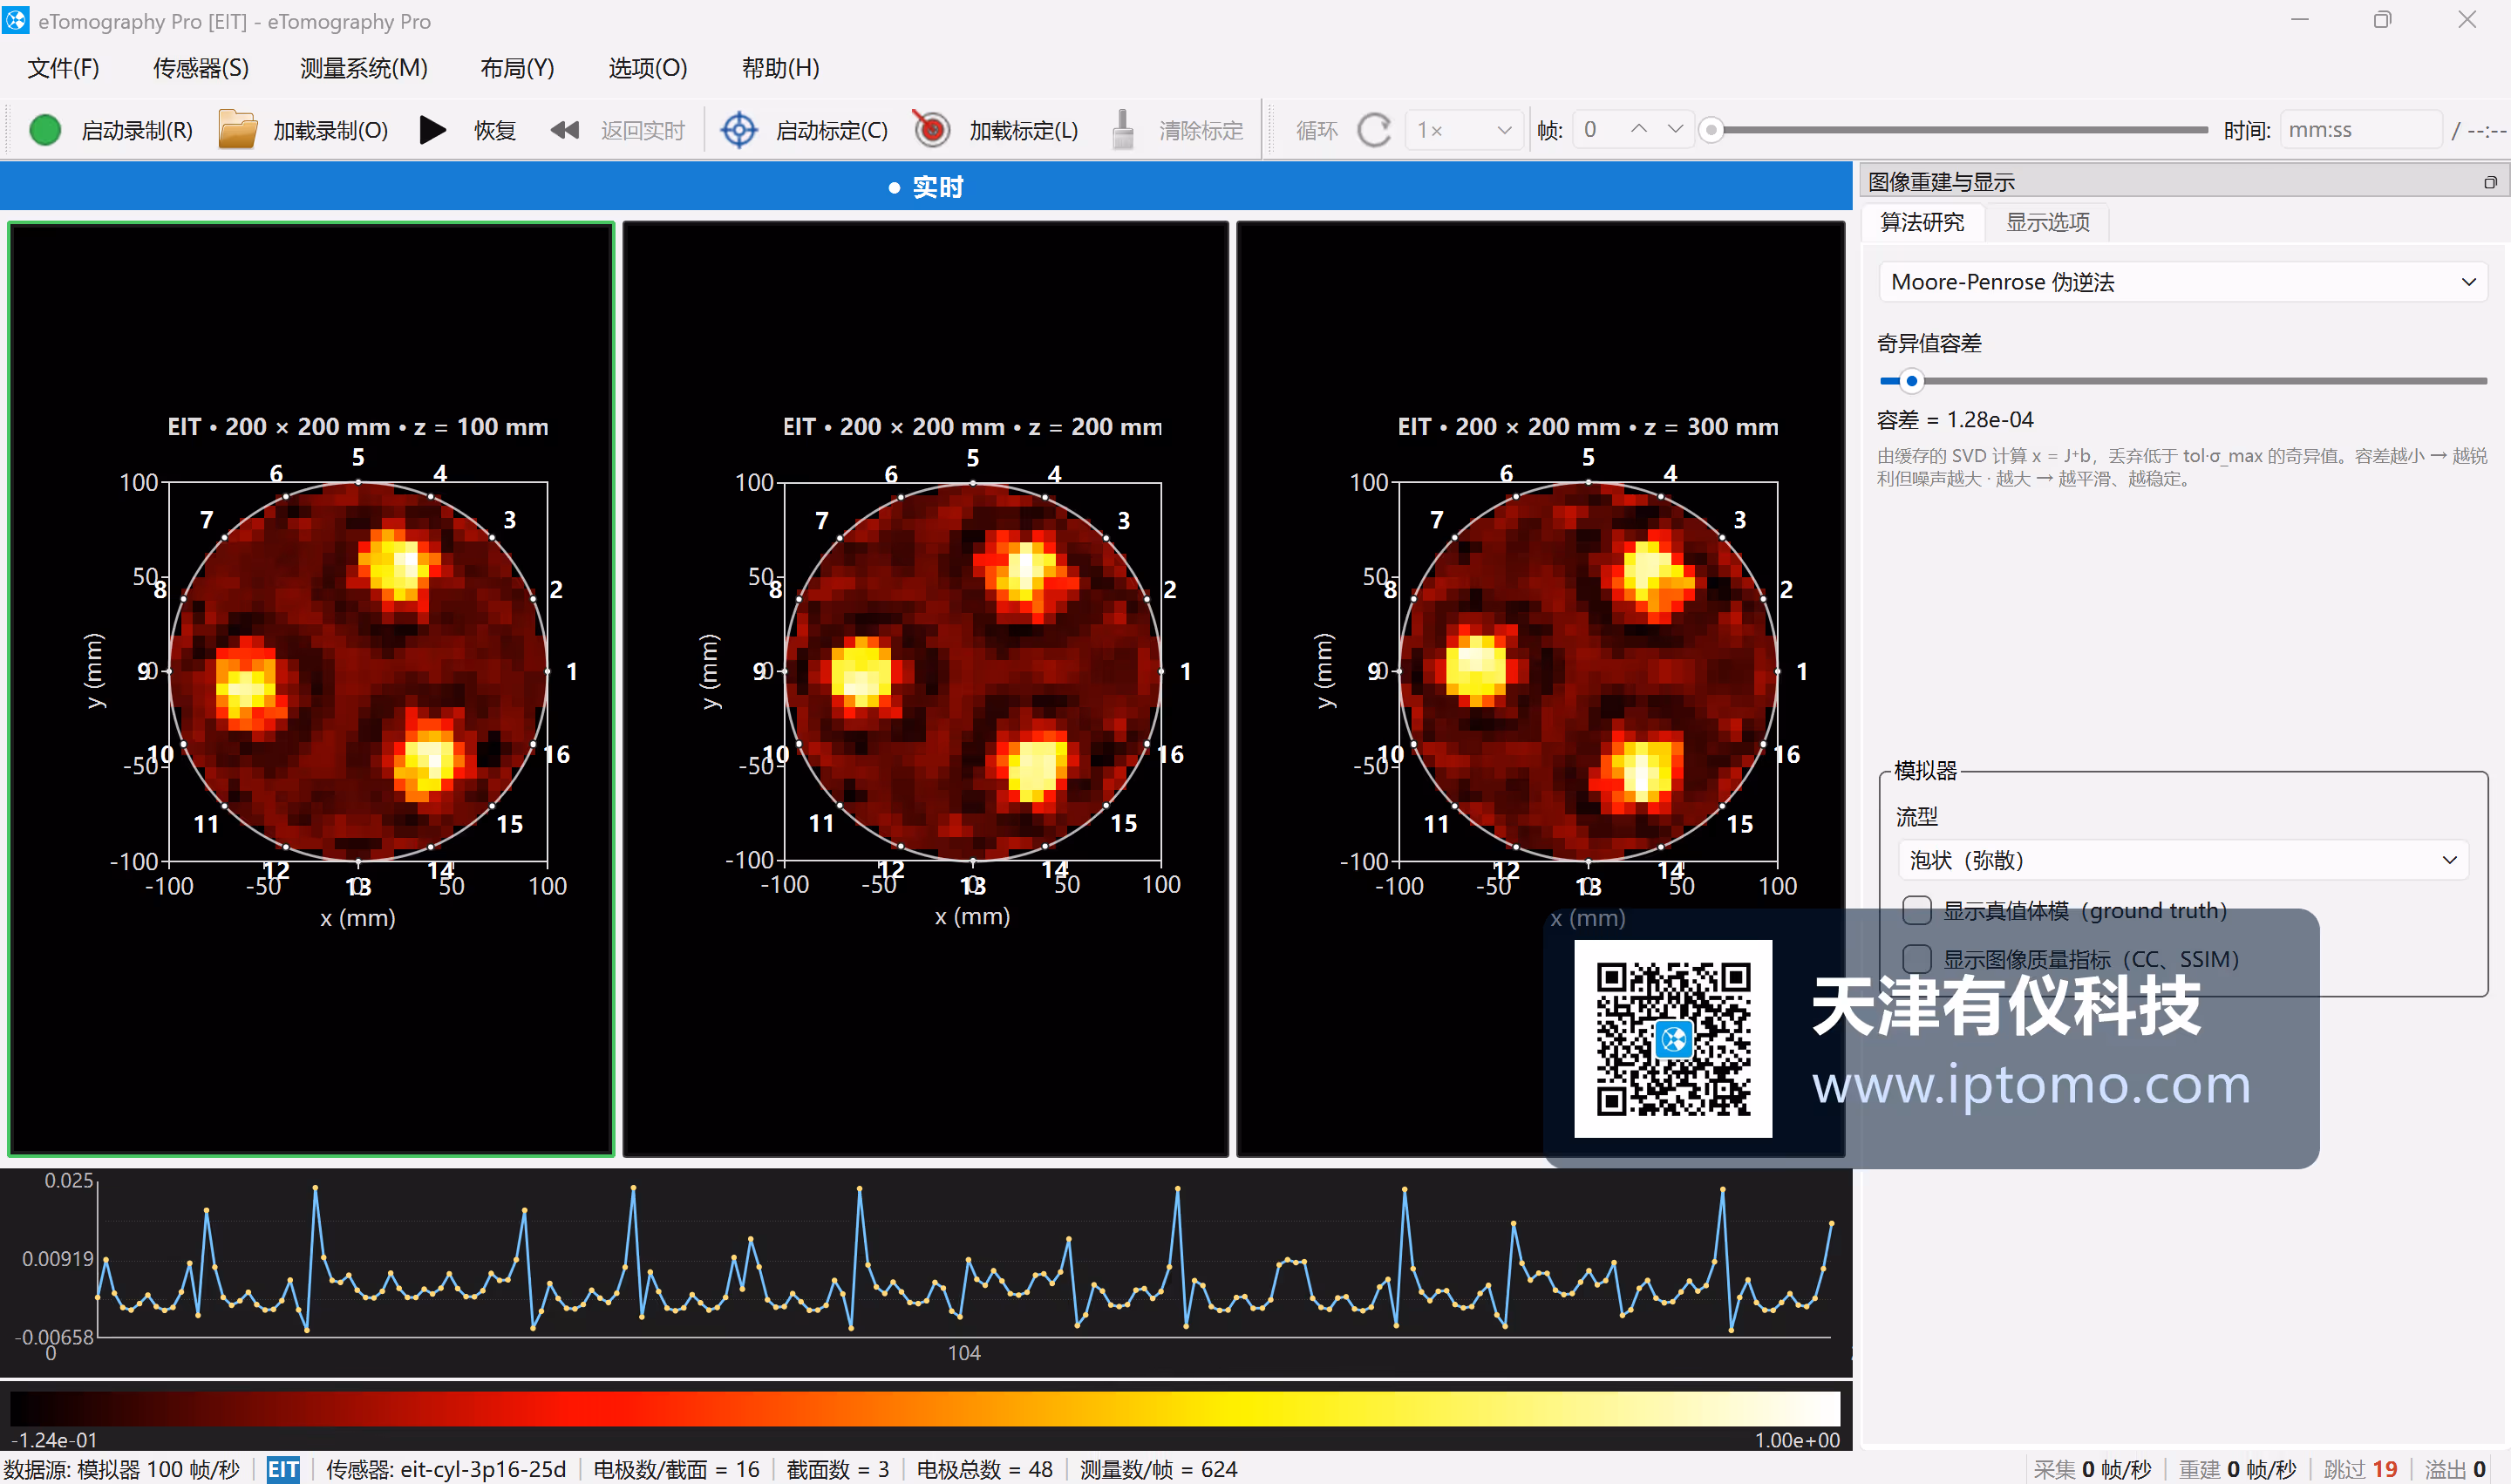The image size is (2511, 1484).
Task: Click the start calibration crosshair icon
Action: 739,130
